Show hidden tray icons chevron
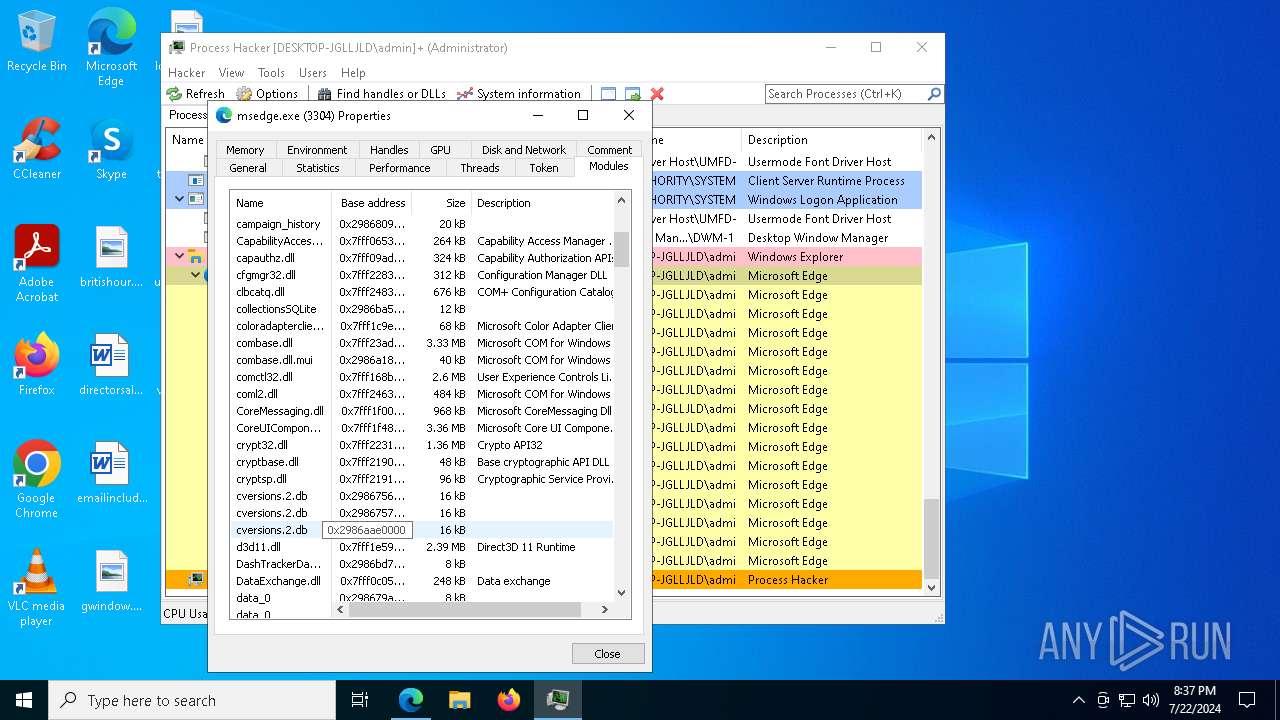 (1078, 700)
